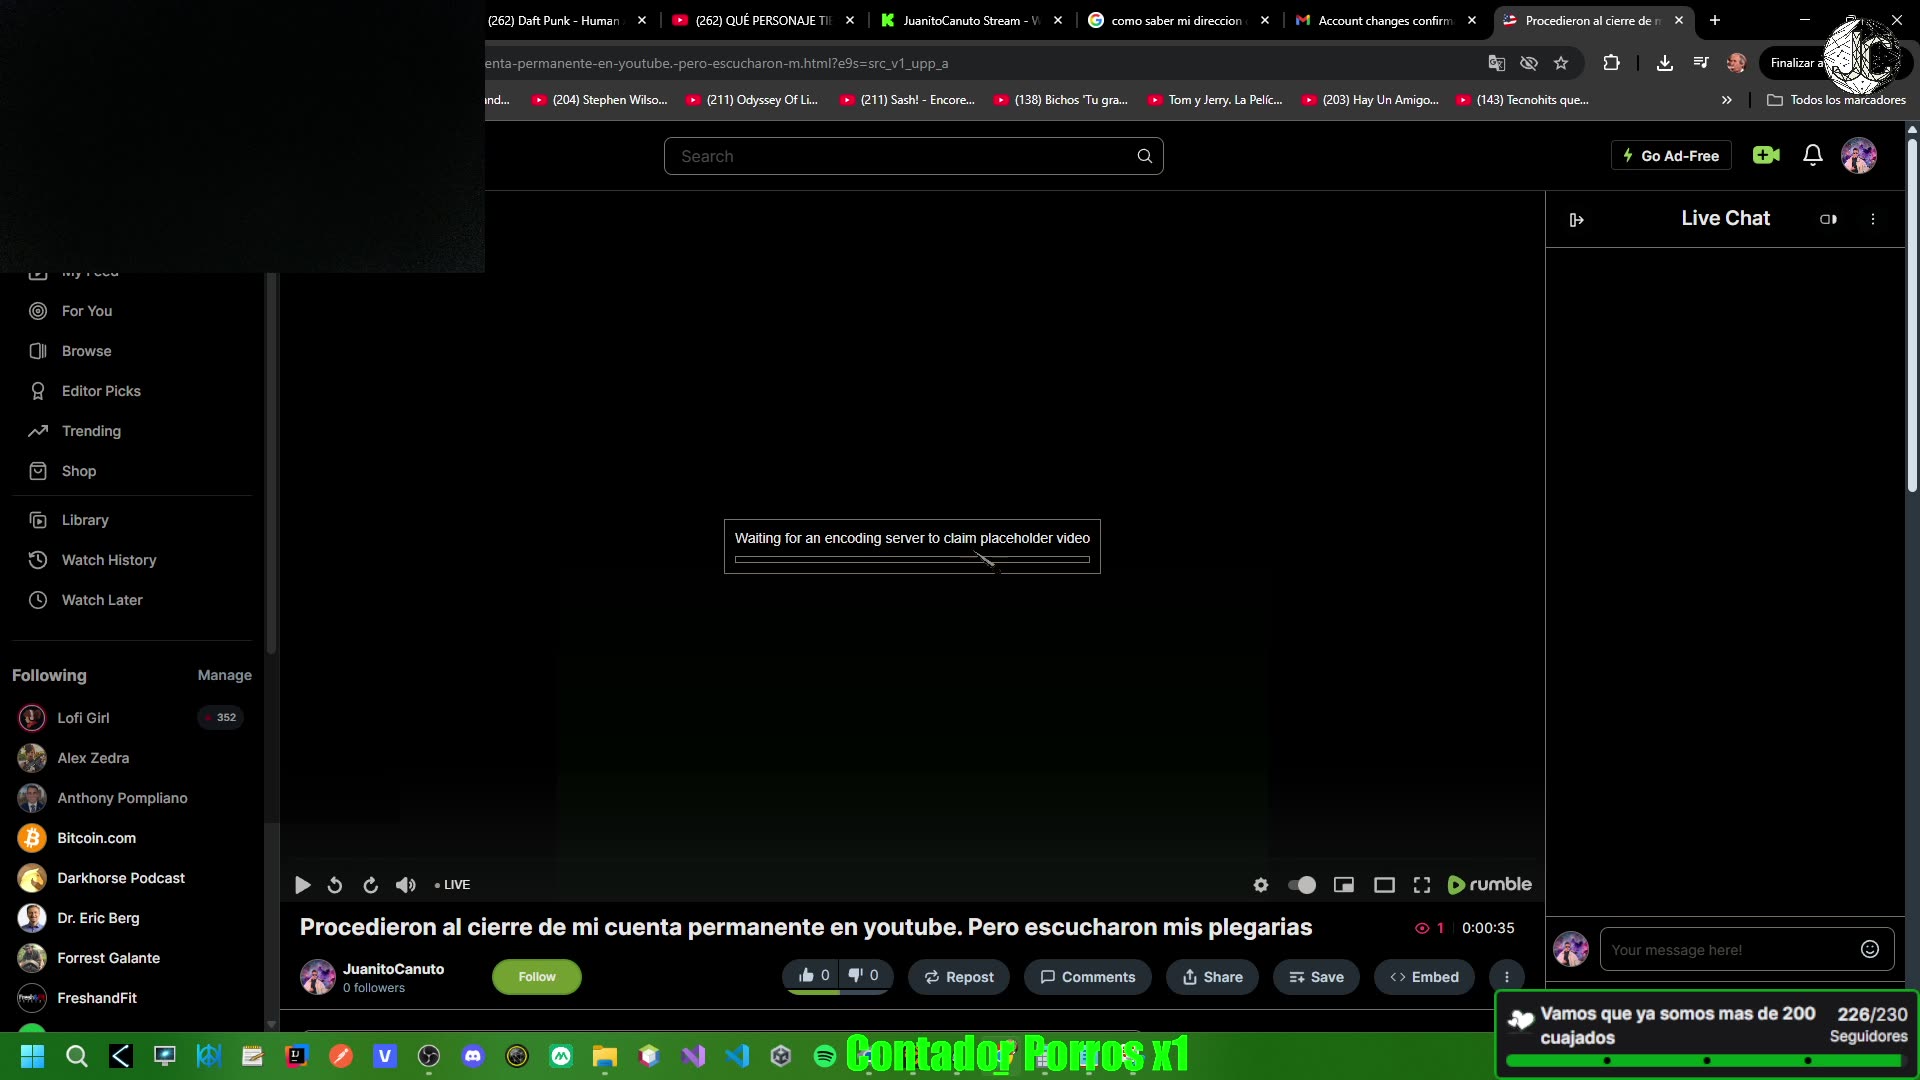Click the green go-live camera icon
This screenshot has height=1080, width=1920.
[1766, 155]
